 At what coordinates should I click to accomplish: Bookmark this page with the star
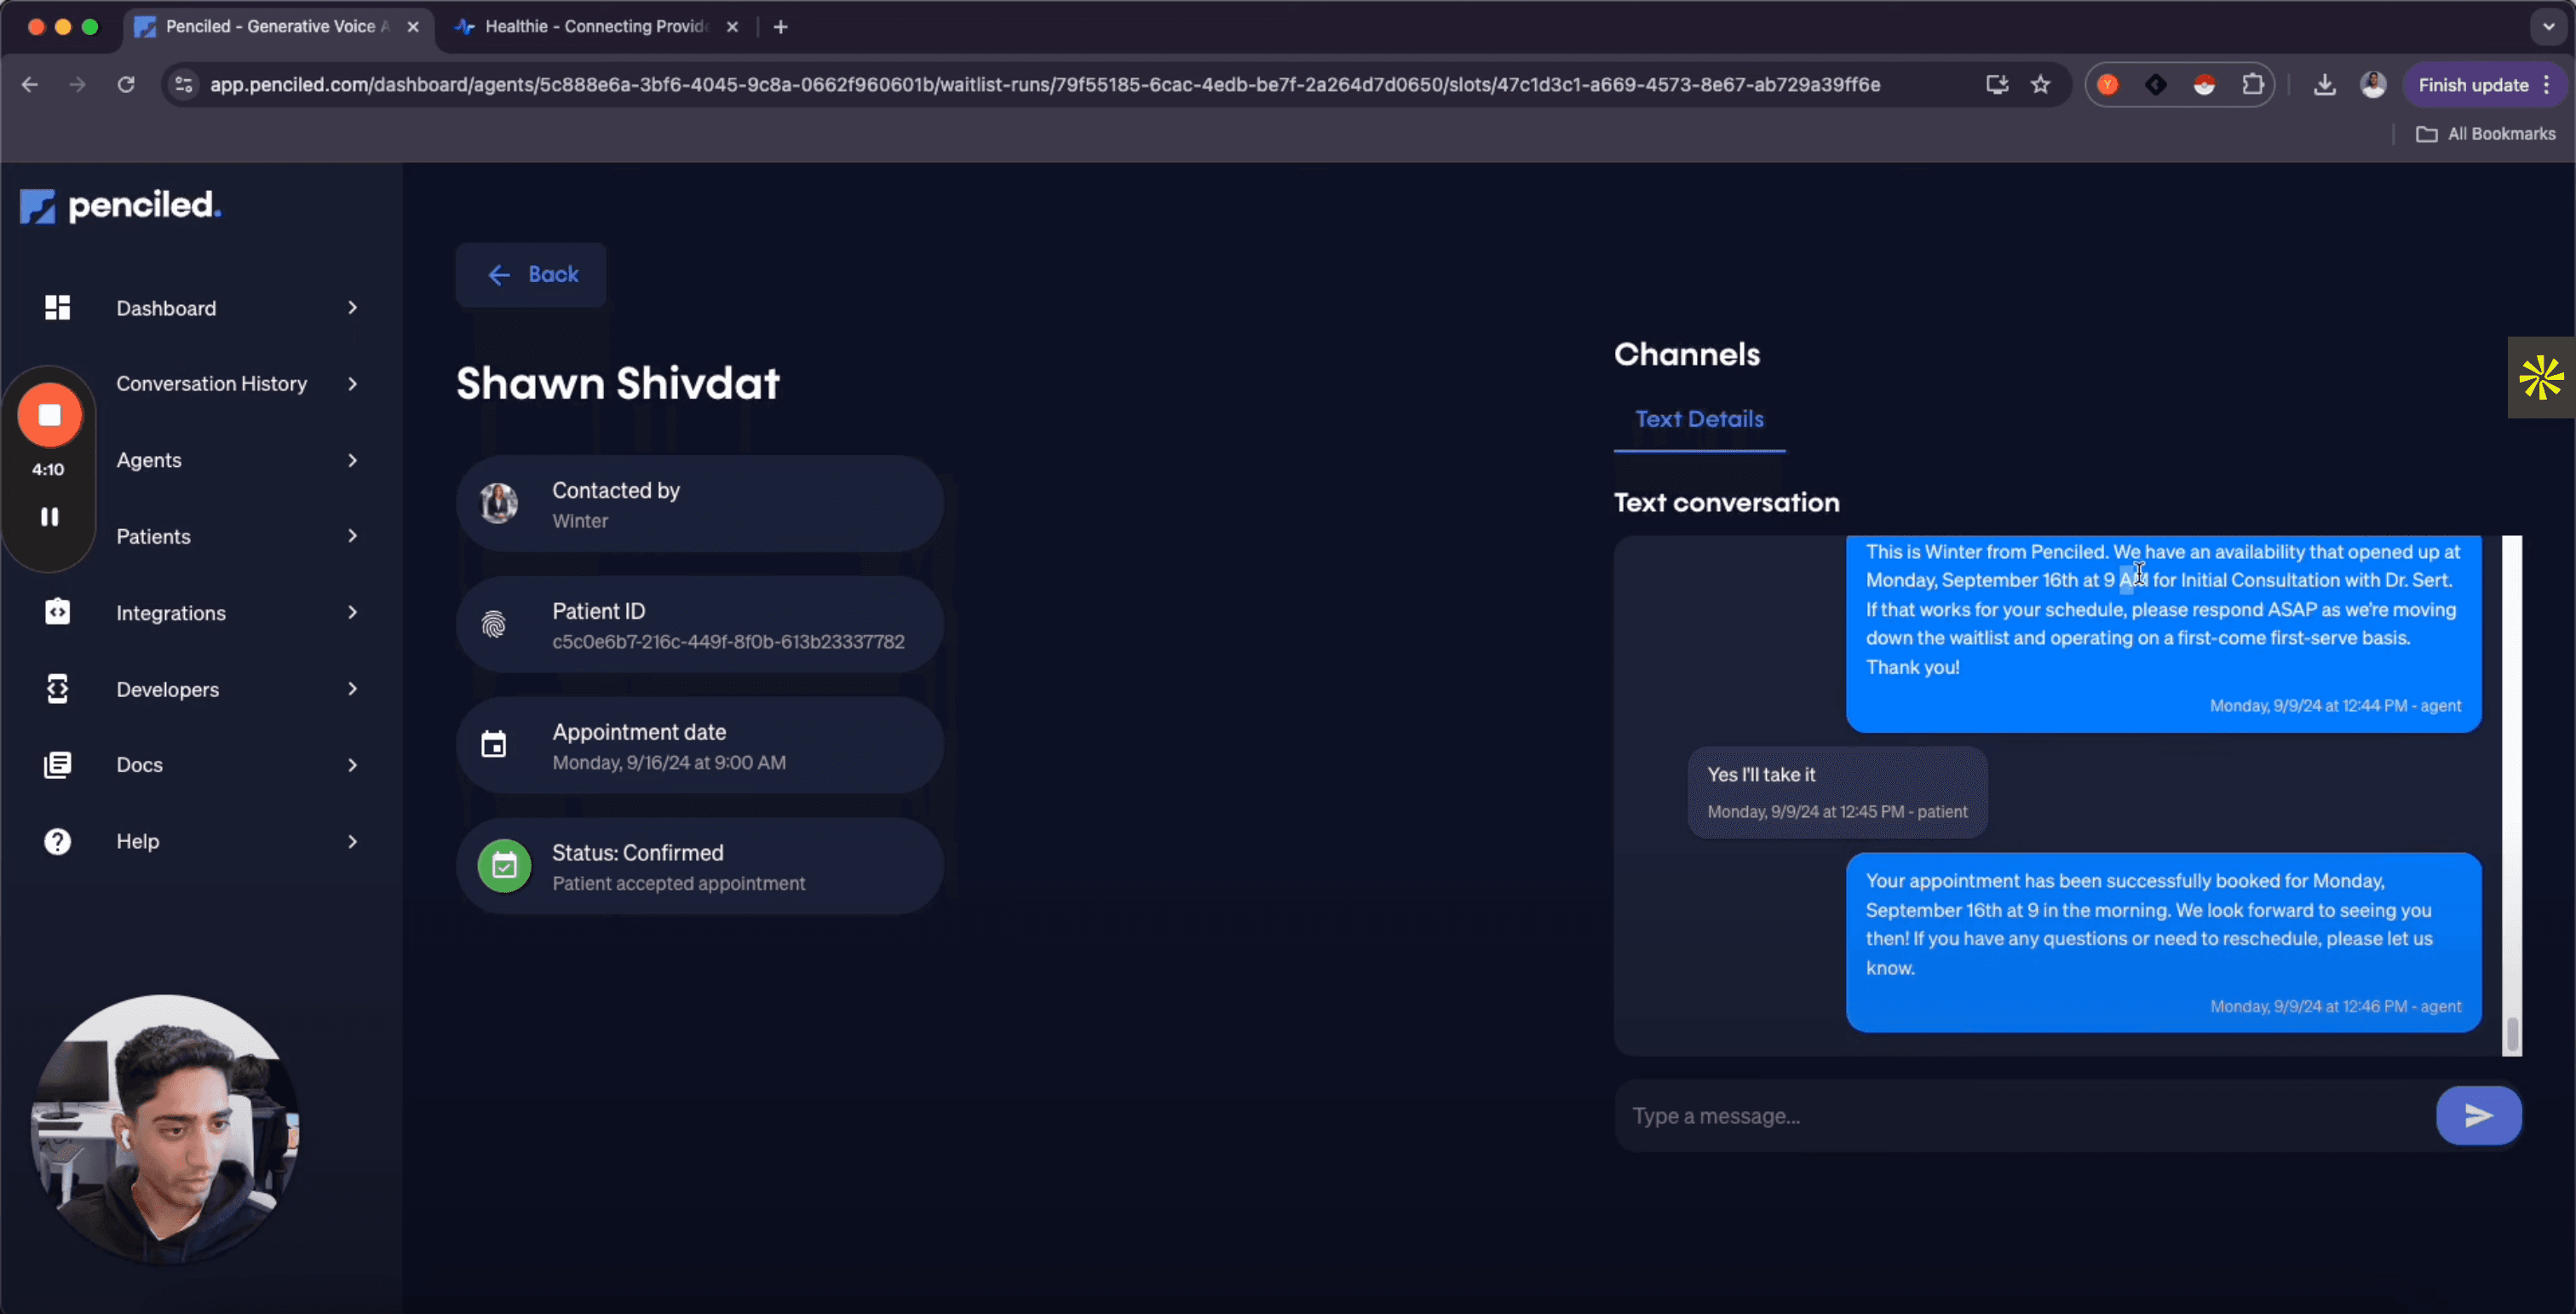(2041, 85)
